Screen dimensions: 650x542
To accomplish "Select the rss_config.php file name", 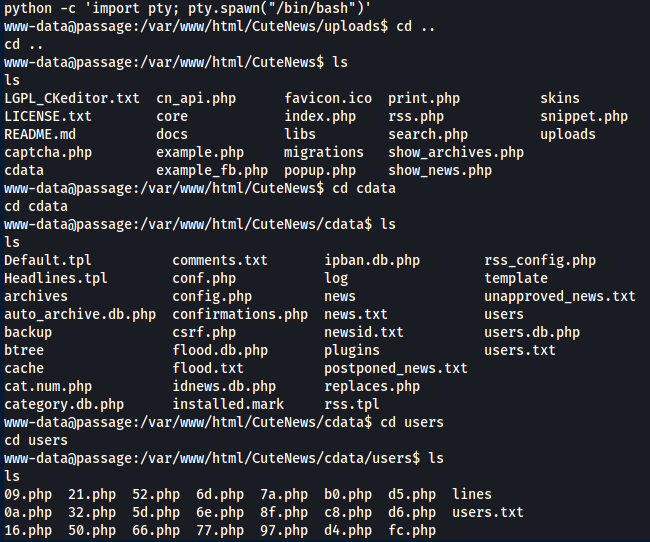I will pos(540,260).
